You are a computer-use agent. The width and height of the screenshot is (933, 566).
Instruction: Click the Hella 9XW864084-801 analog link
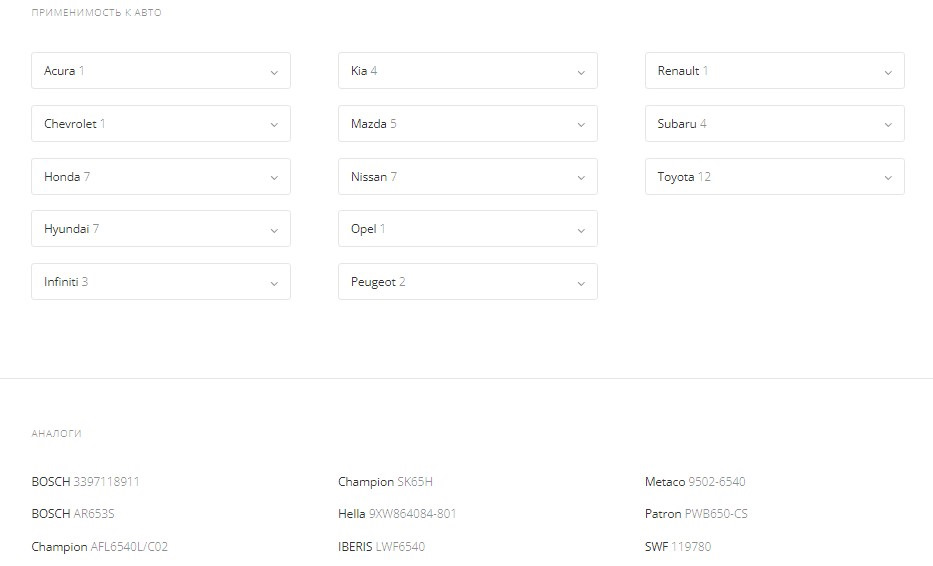pos(397,514)
